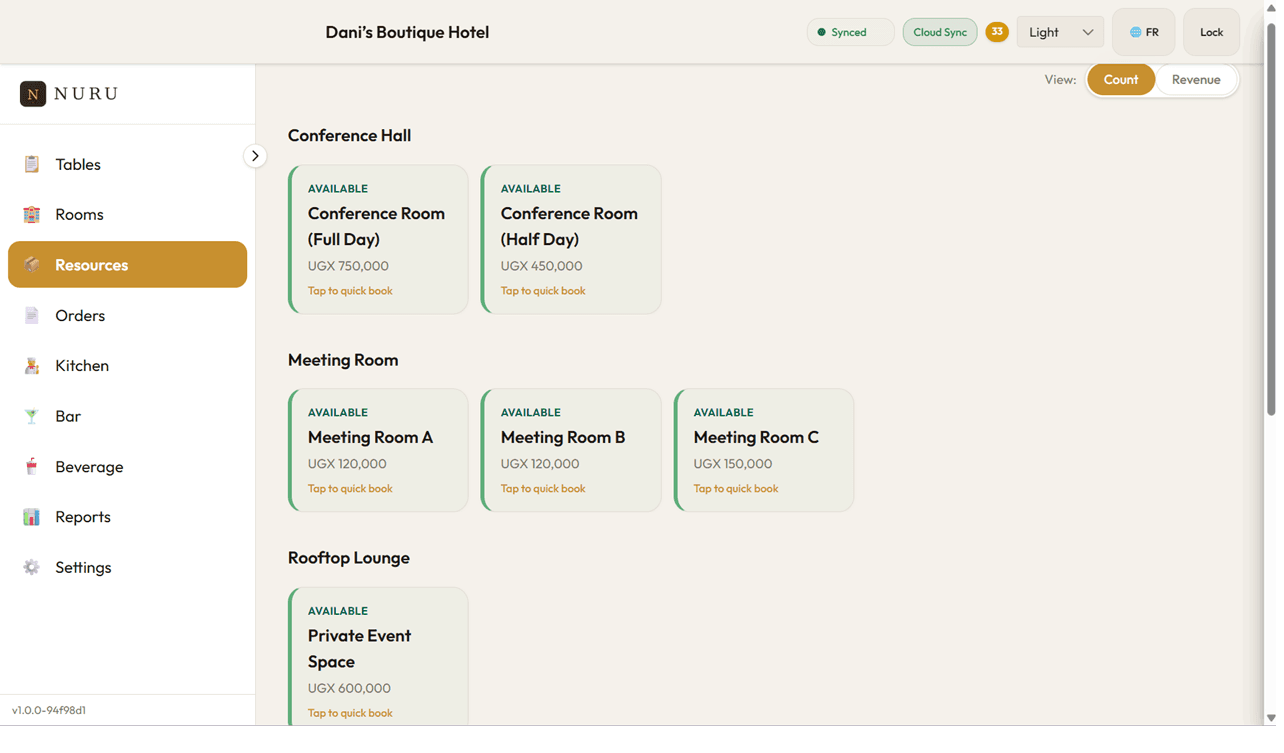
Task: Click AVAILABLE status on Meeting Room C
Action: point(723,412)
